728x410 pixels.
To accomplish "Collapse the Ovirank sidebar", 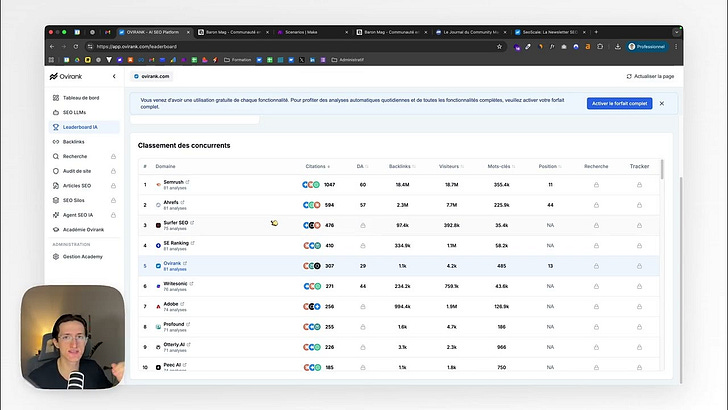I will click(114, 76).
